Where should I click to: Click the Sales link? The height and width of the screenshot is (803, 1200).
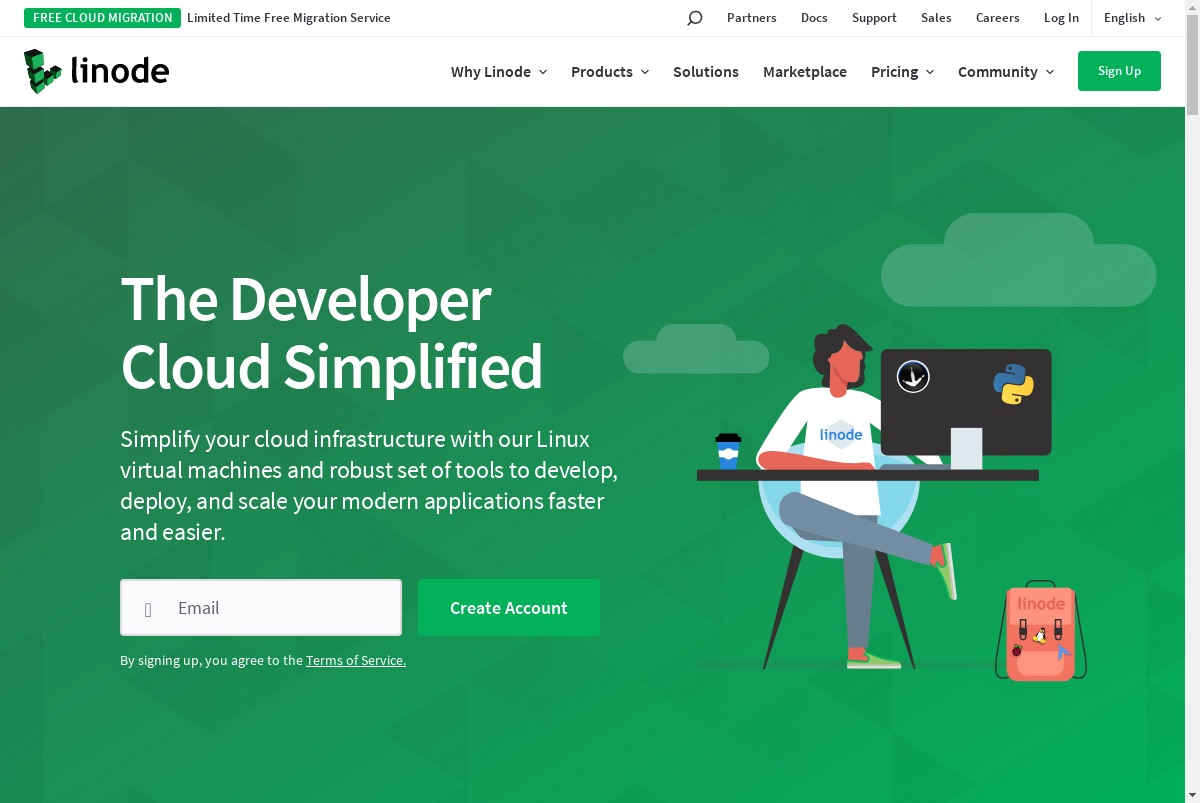tap(936, 18)
